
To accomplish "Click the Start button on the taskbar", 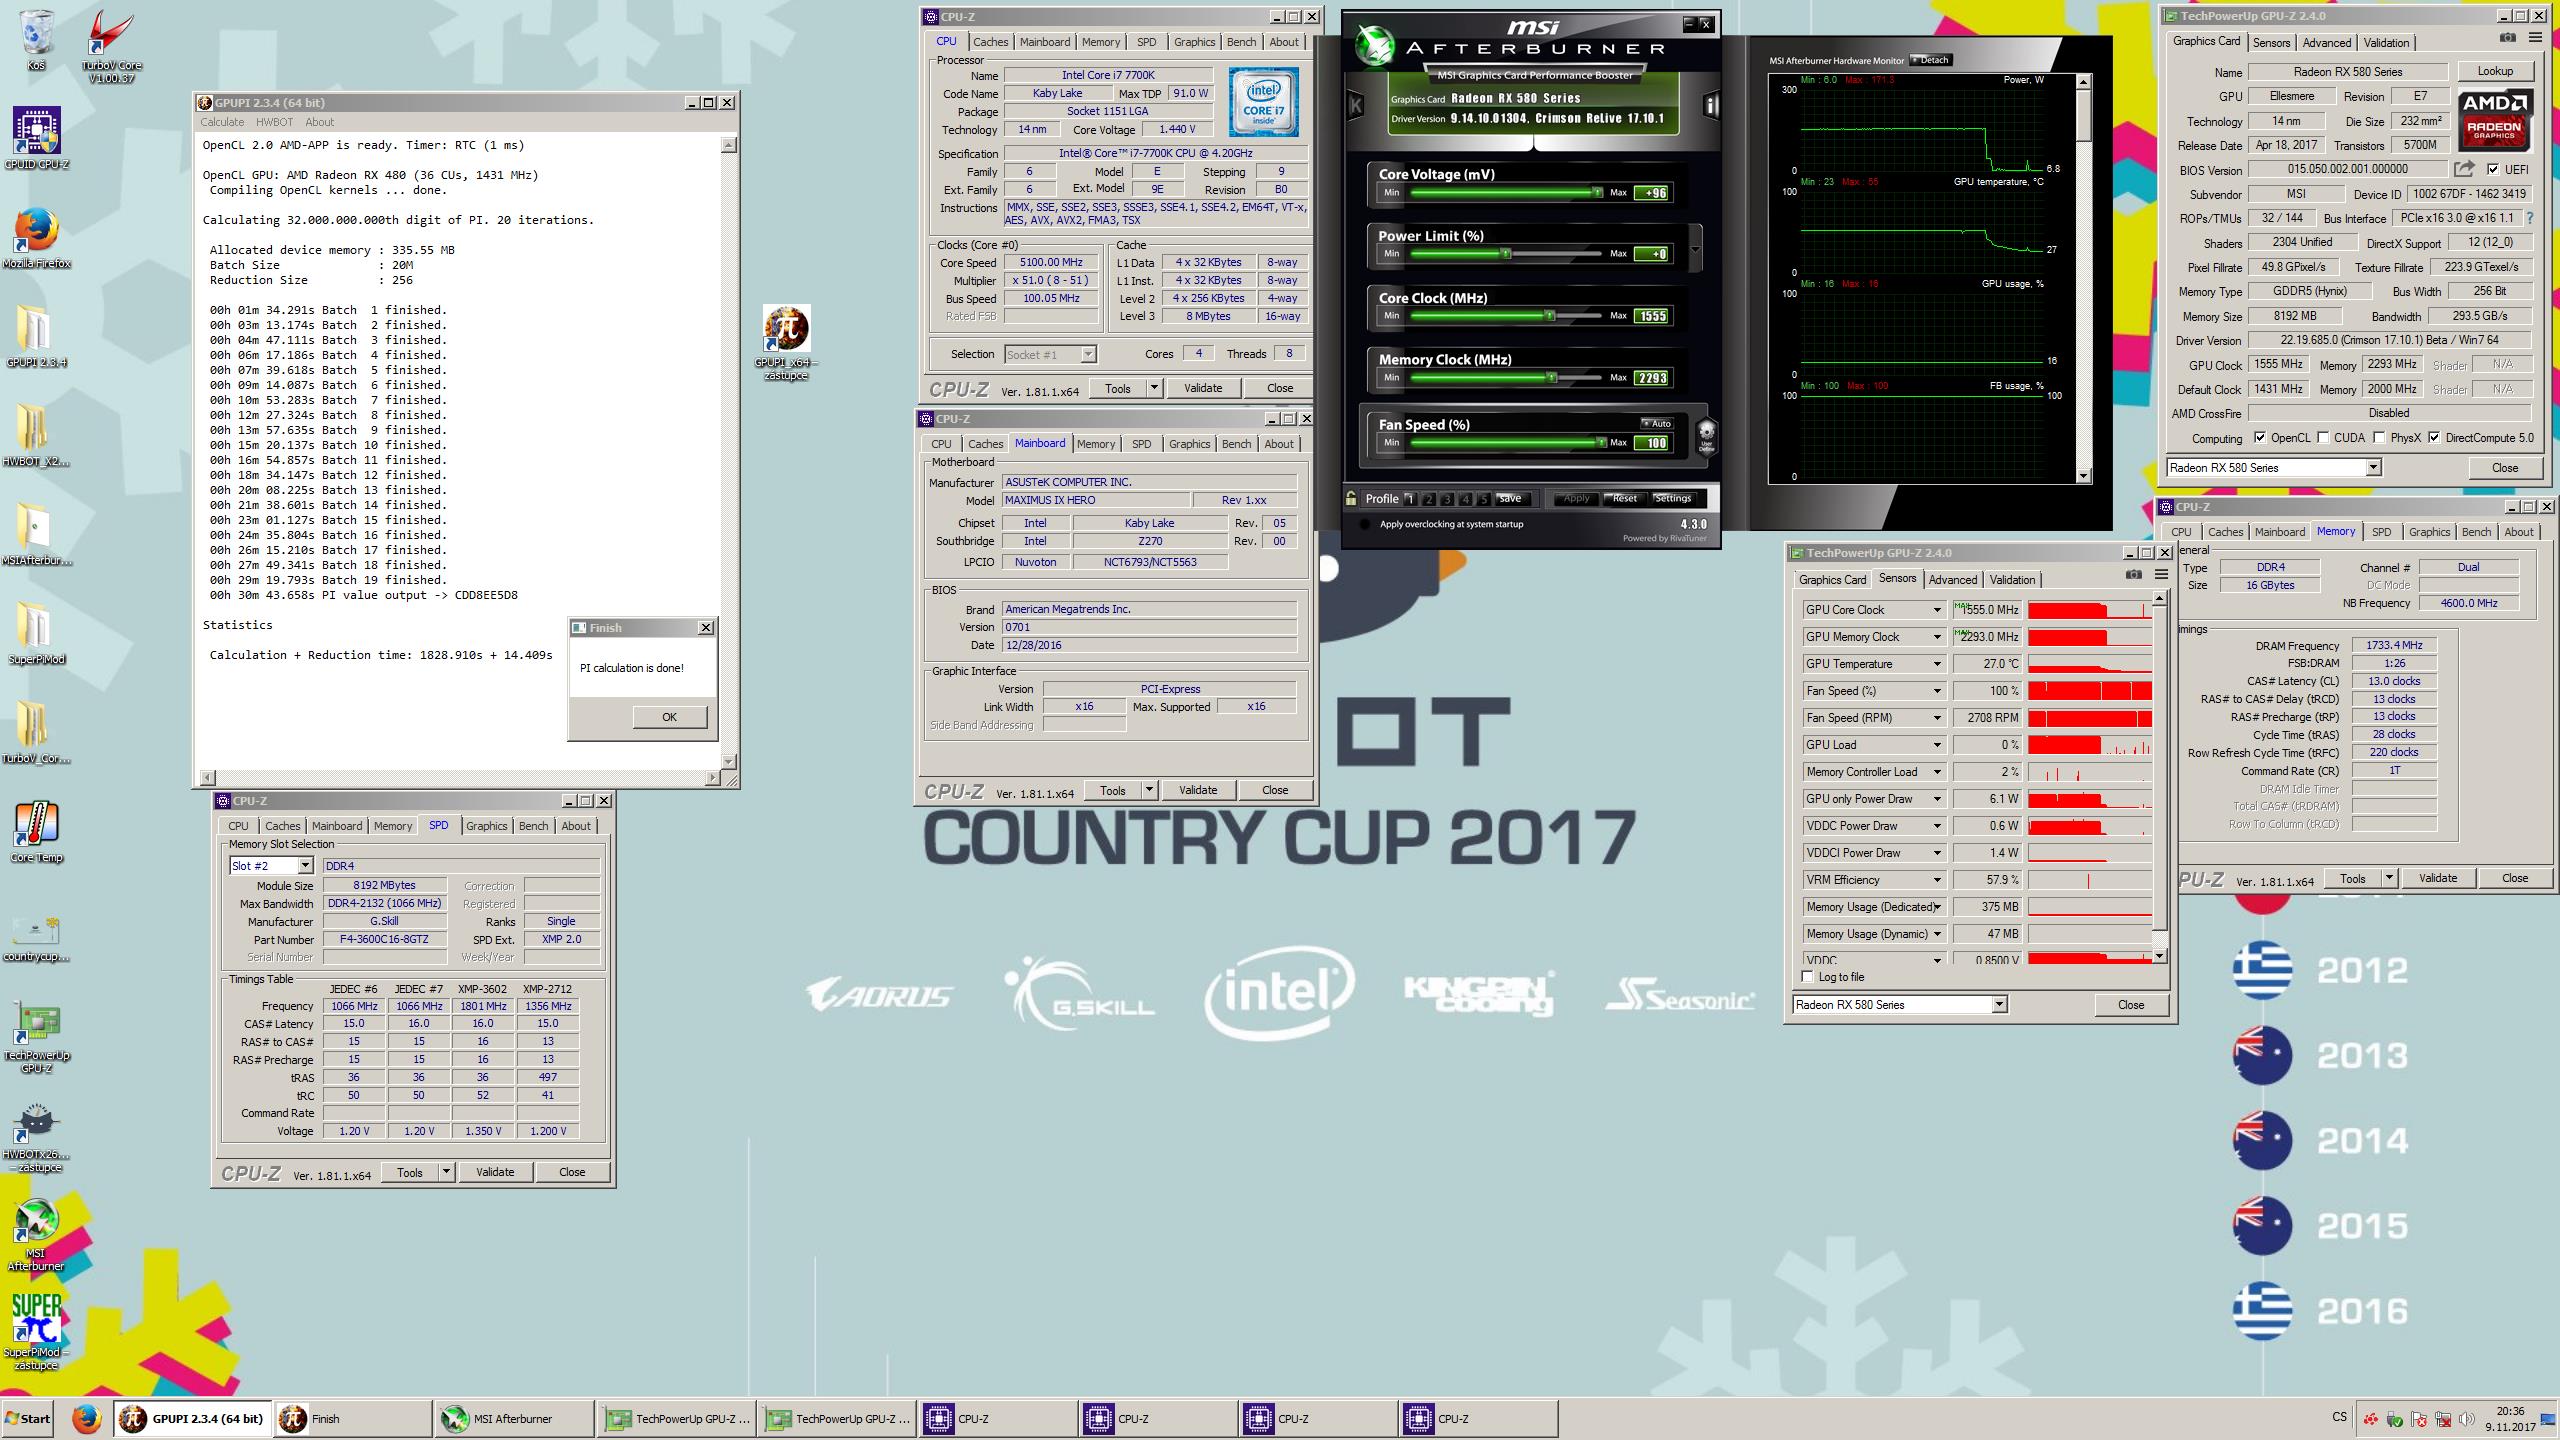I will point(28,1418).
